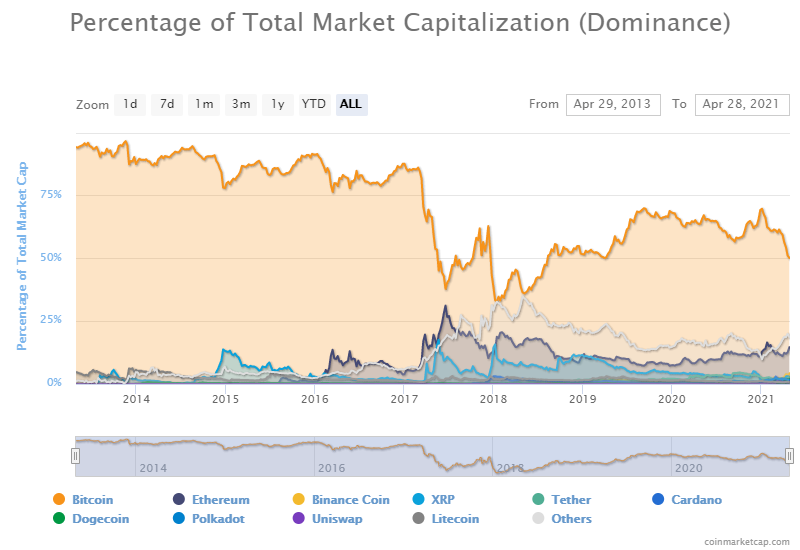Screen dimensions: 800x550
Task: Select the 1d zoom range
Action: pos(130,105)
